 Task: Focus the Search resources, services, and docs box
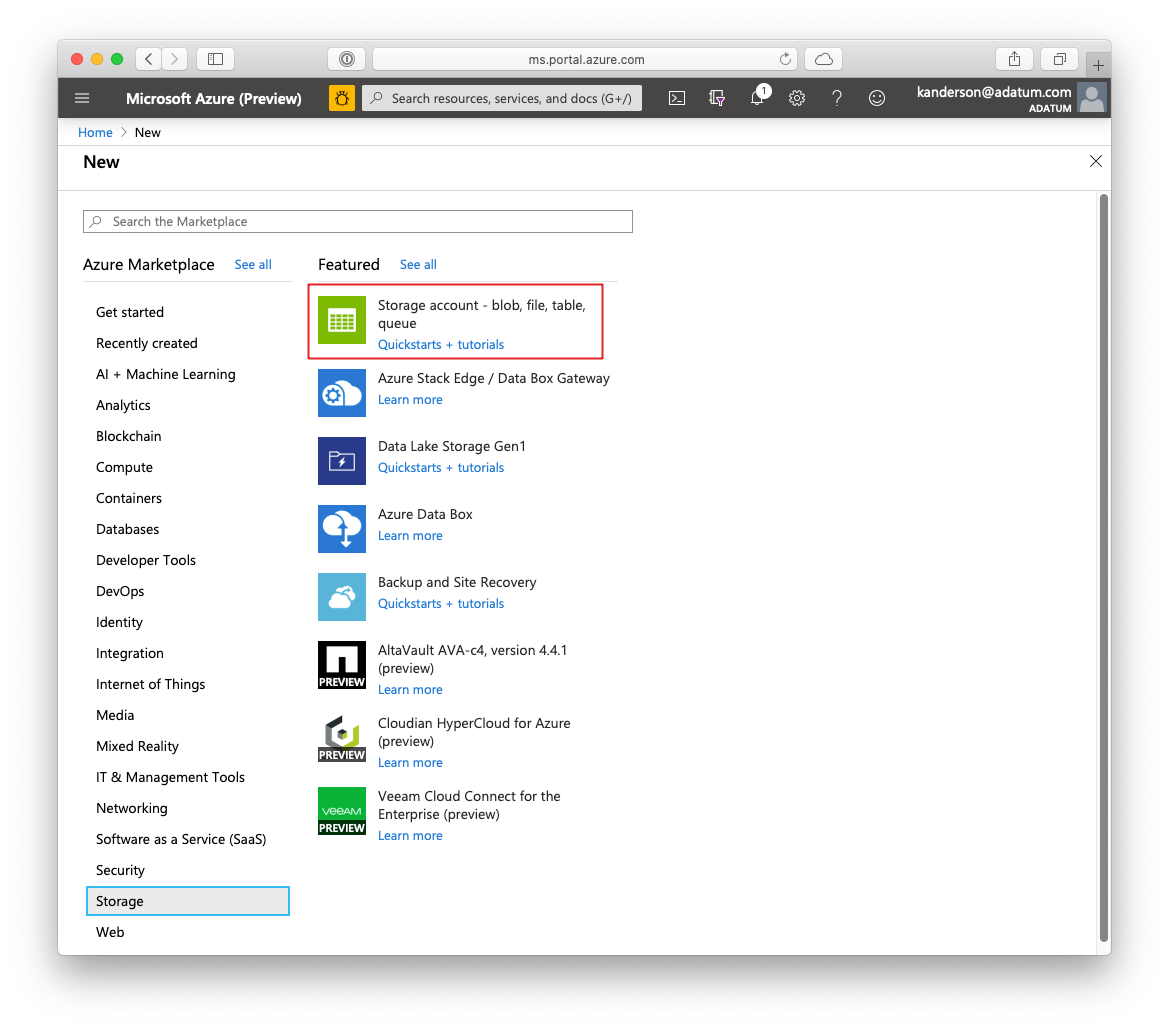point(502,98)
